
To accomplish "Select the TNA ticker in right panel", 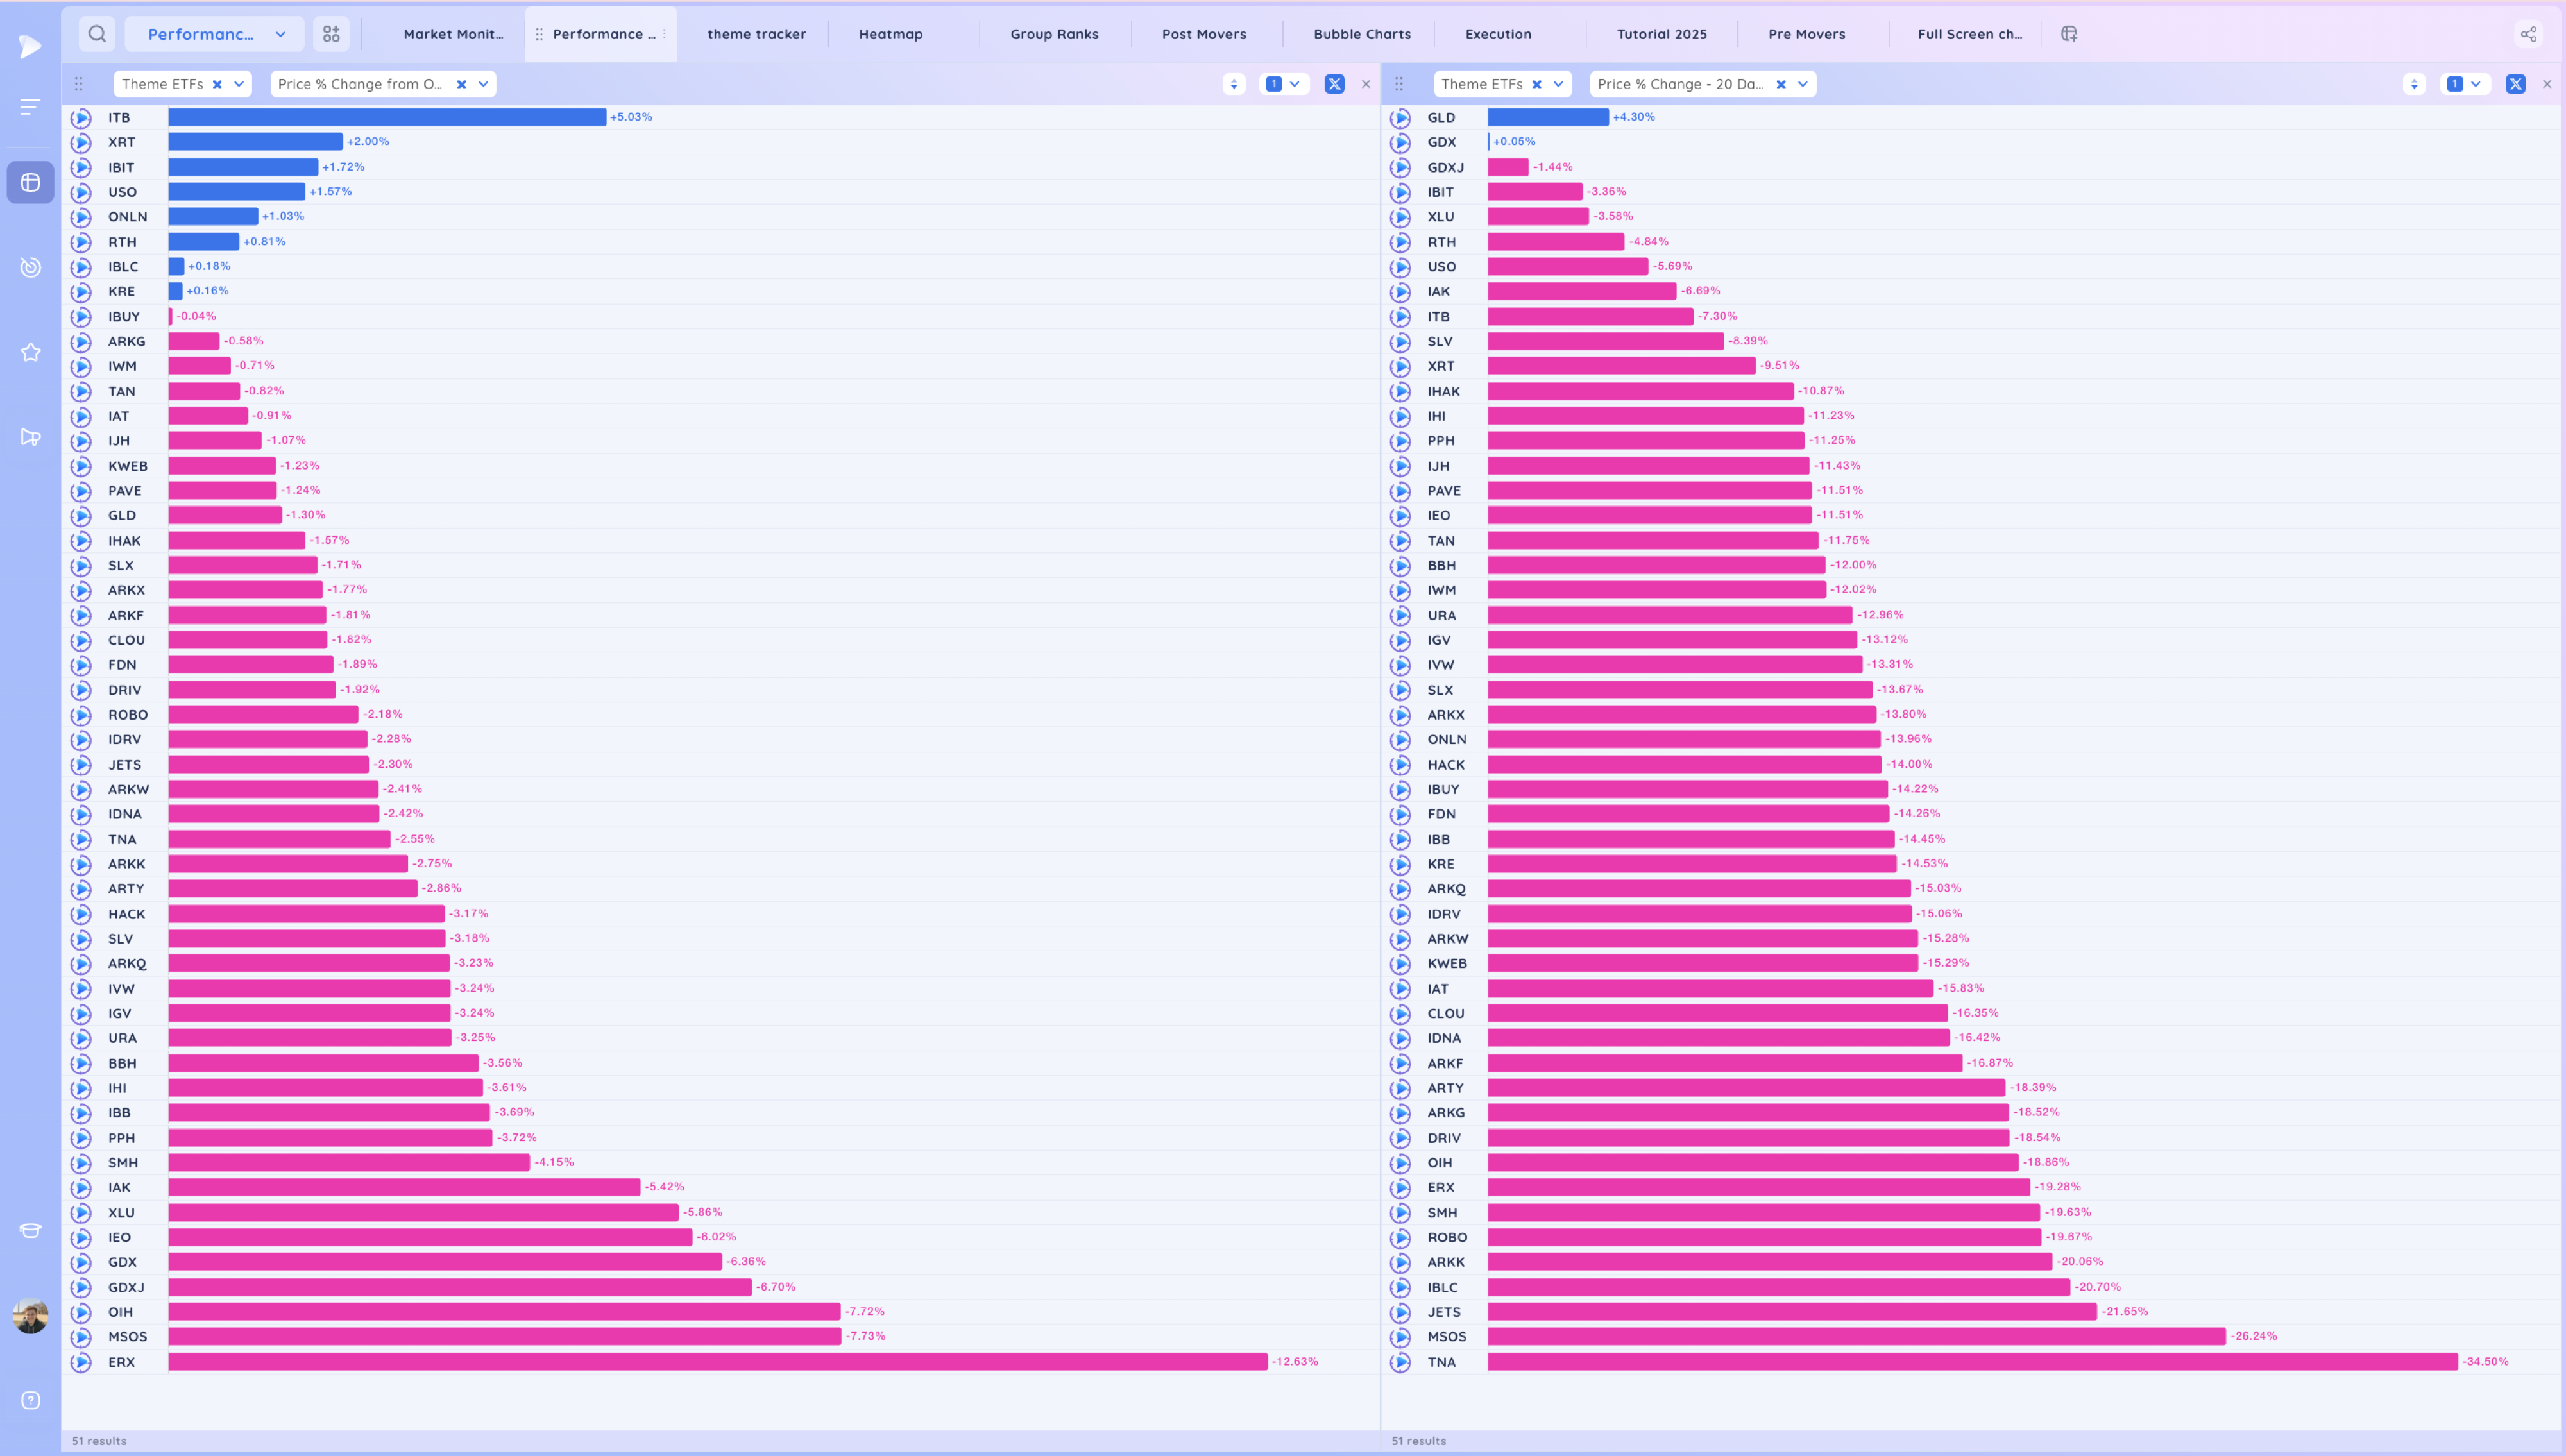I will click(1441, 1362).
